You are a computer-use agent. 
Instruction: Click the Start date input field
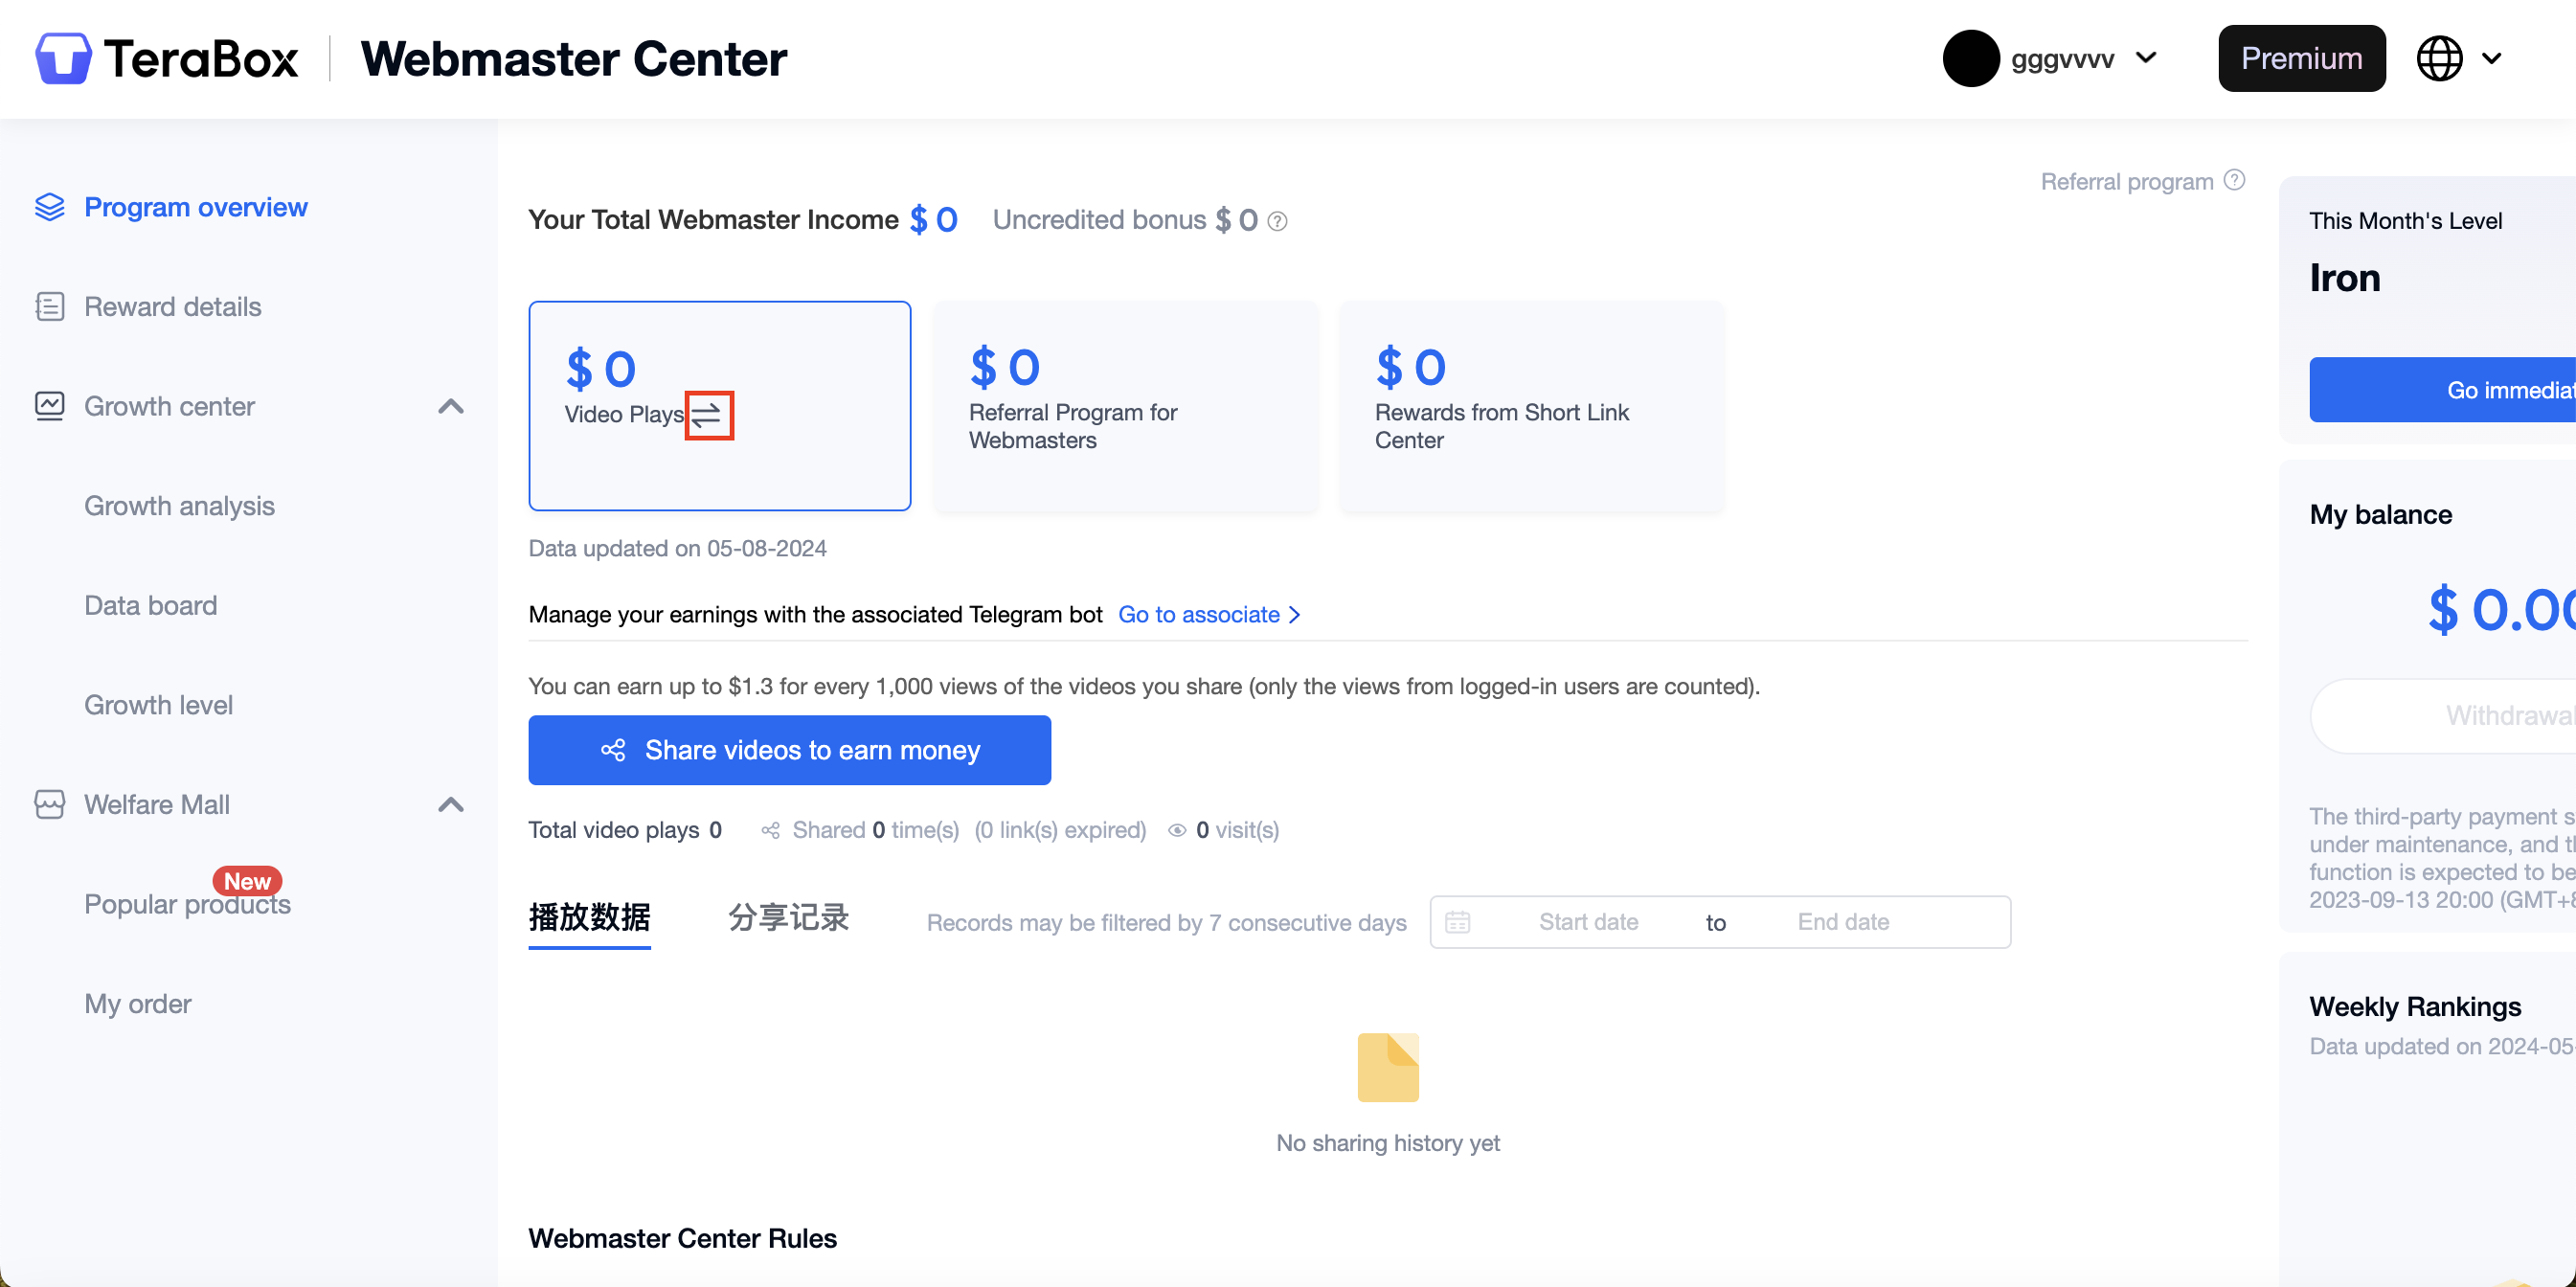click(x=1587, y=922)
